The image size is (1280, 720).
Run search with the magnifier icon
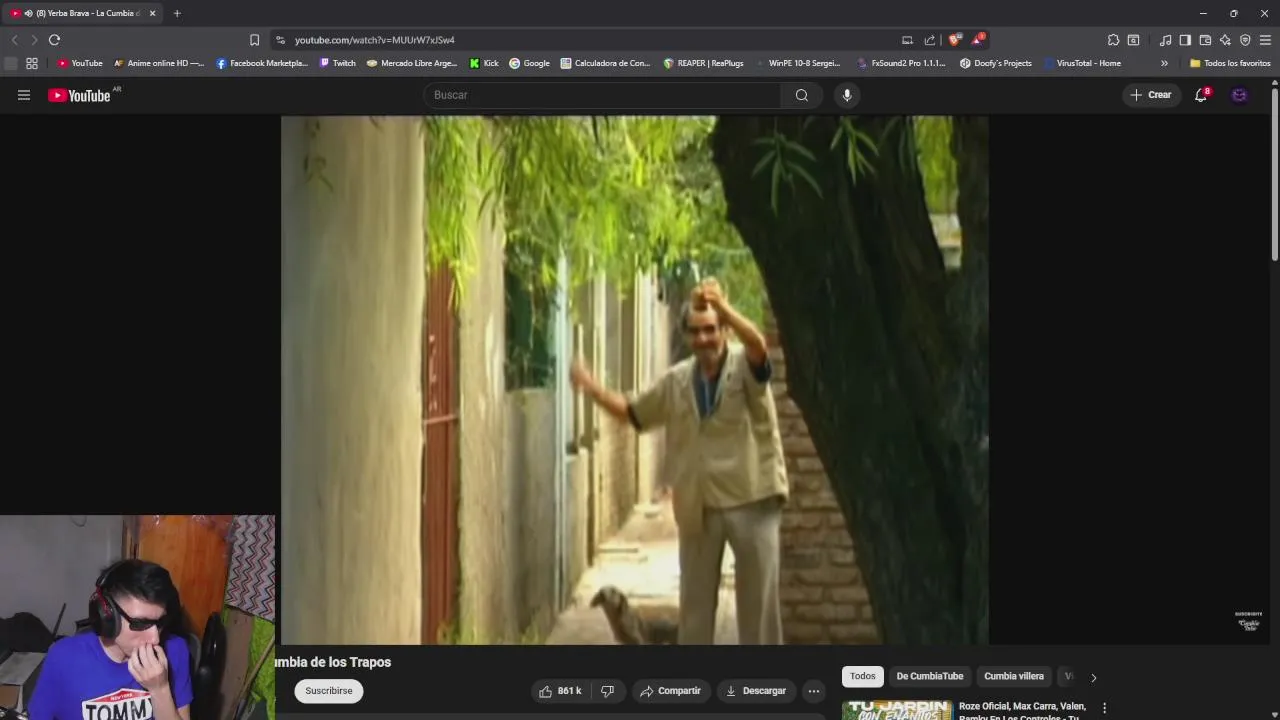coord(801,95)
